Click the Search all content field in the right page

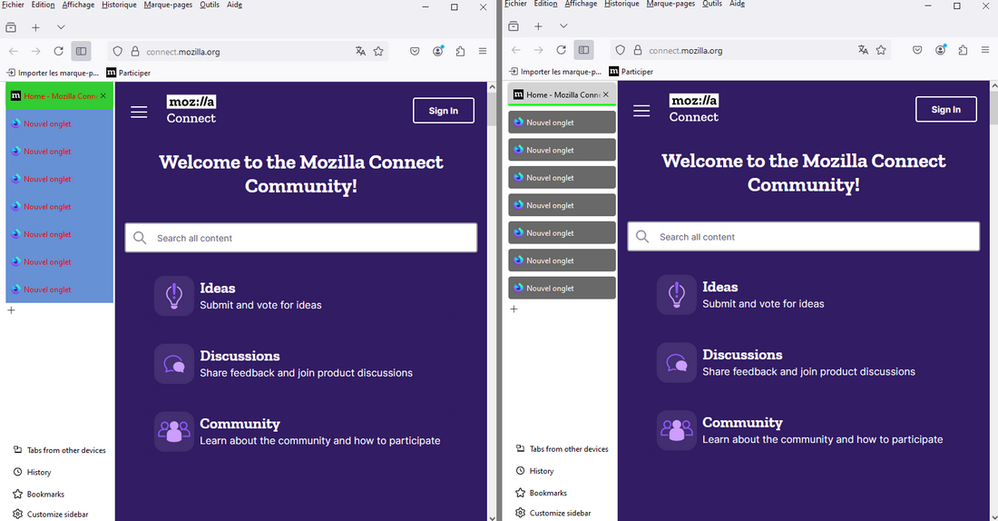click(803, 237)
